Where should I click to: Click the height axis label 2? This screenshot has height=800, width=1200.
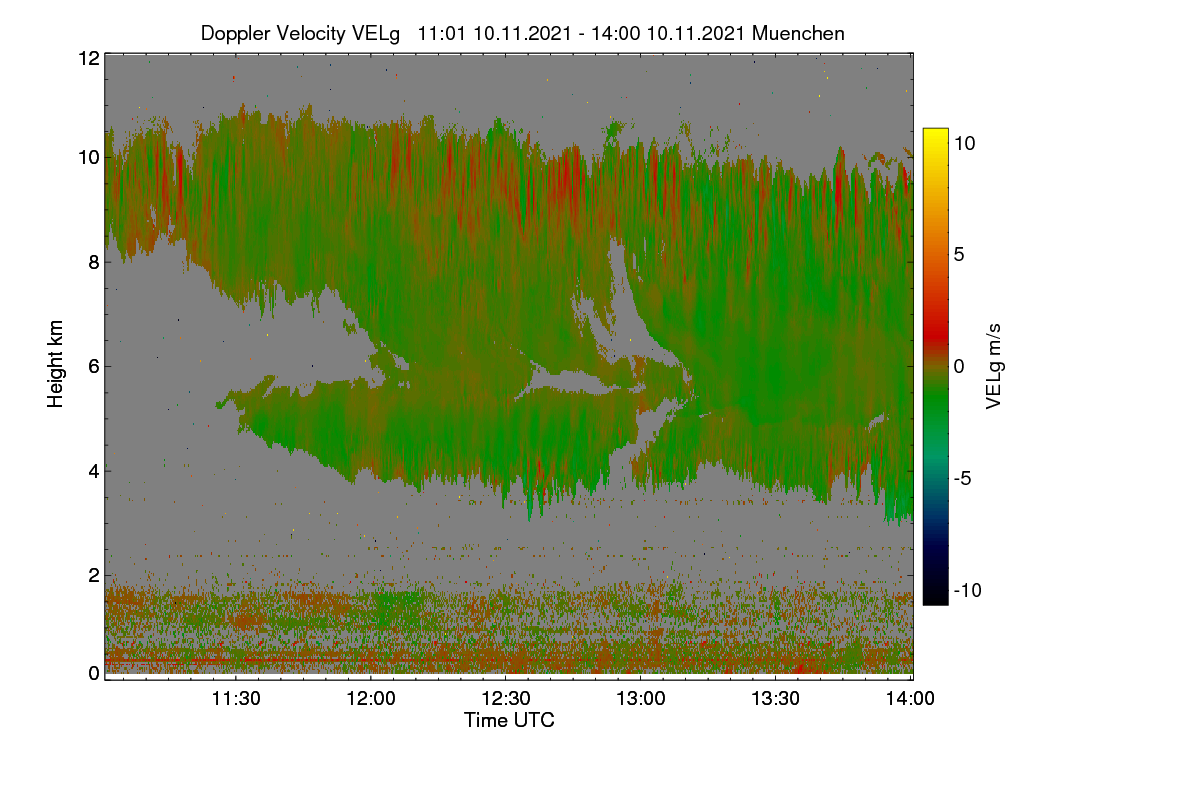pos(94,574)
